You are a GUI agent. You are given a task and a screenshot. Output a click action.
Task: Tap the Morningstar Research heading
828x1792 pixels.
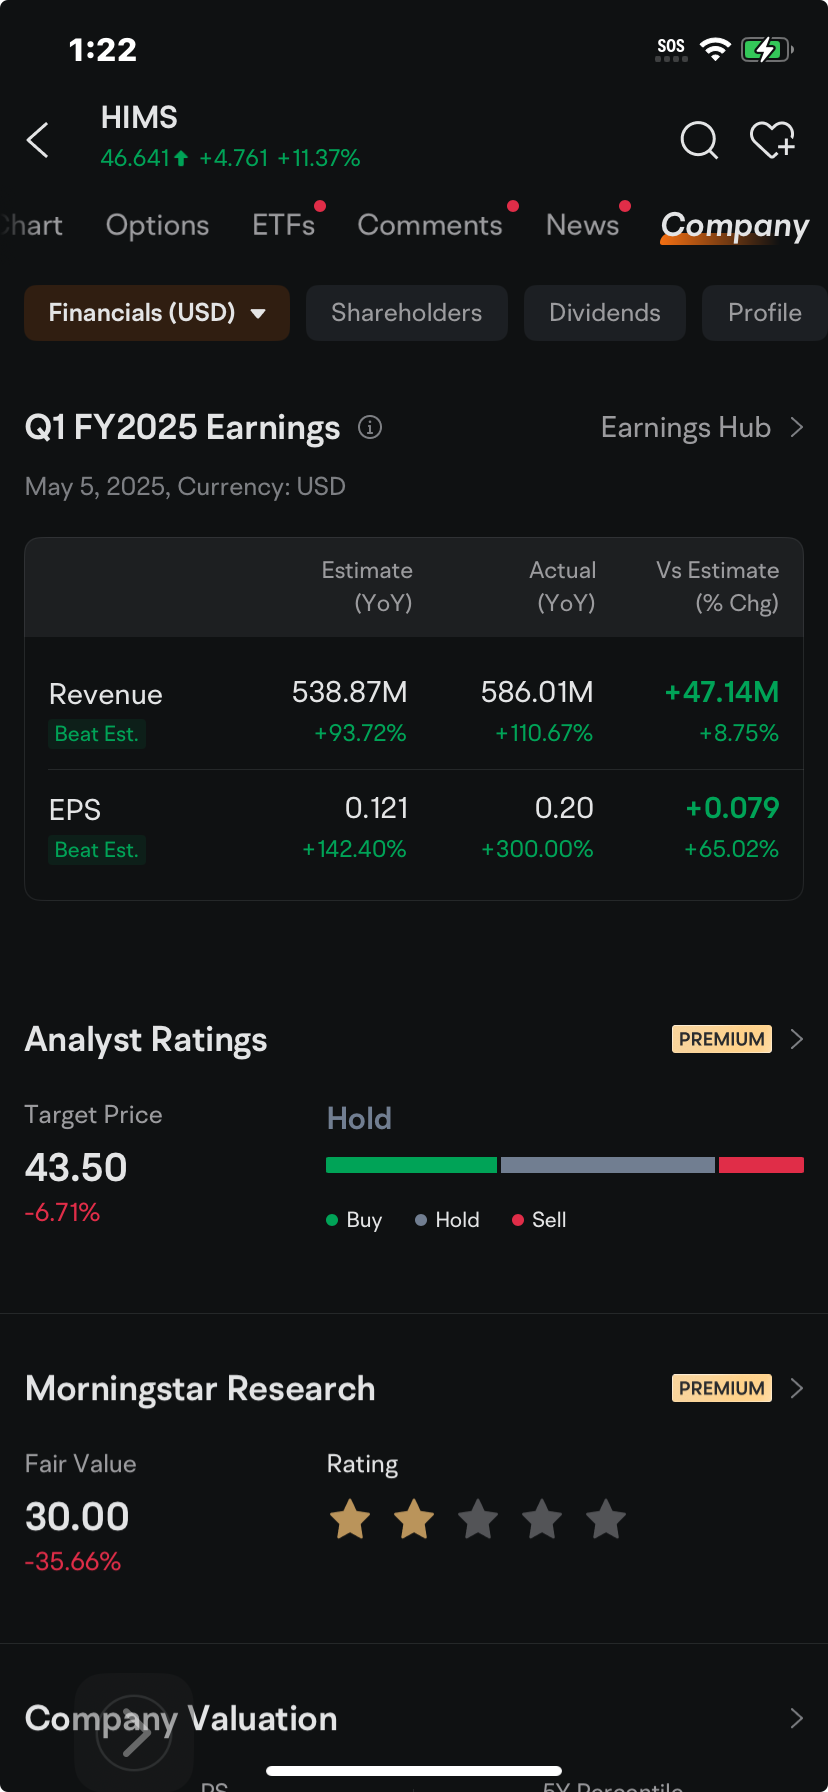[x=200, y=1389]
